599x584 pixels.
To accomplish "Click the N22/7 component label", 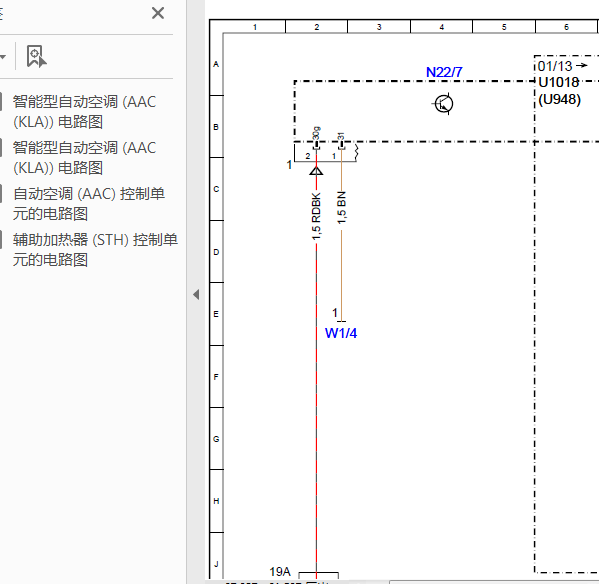I will click(444, 72).
